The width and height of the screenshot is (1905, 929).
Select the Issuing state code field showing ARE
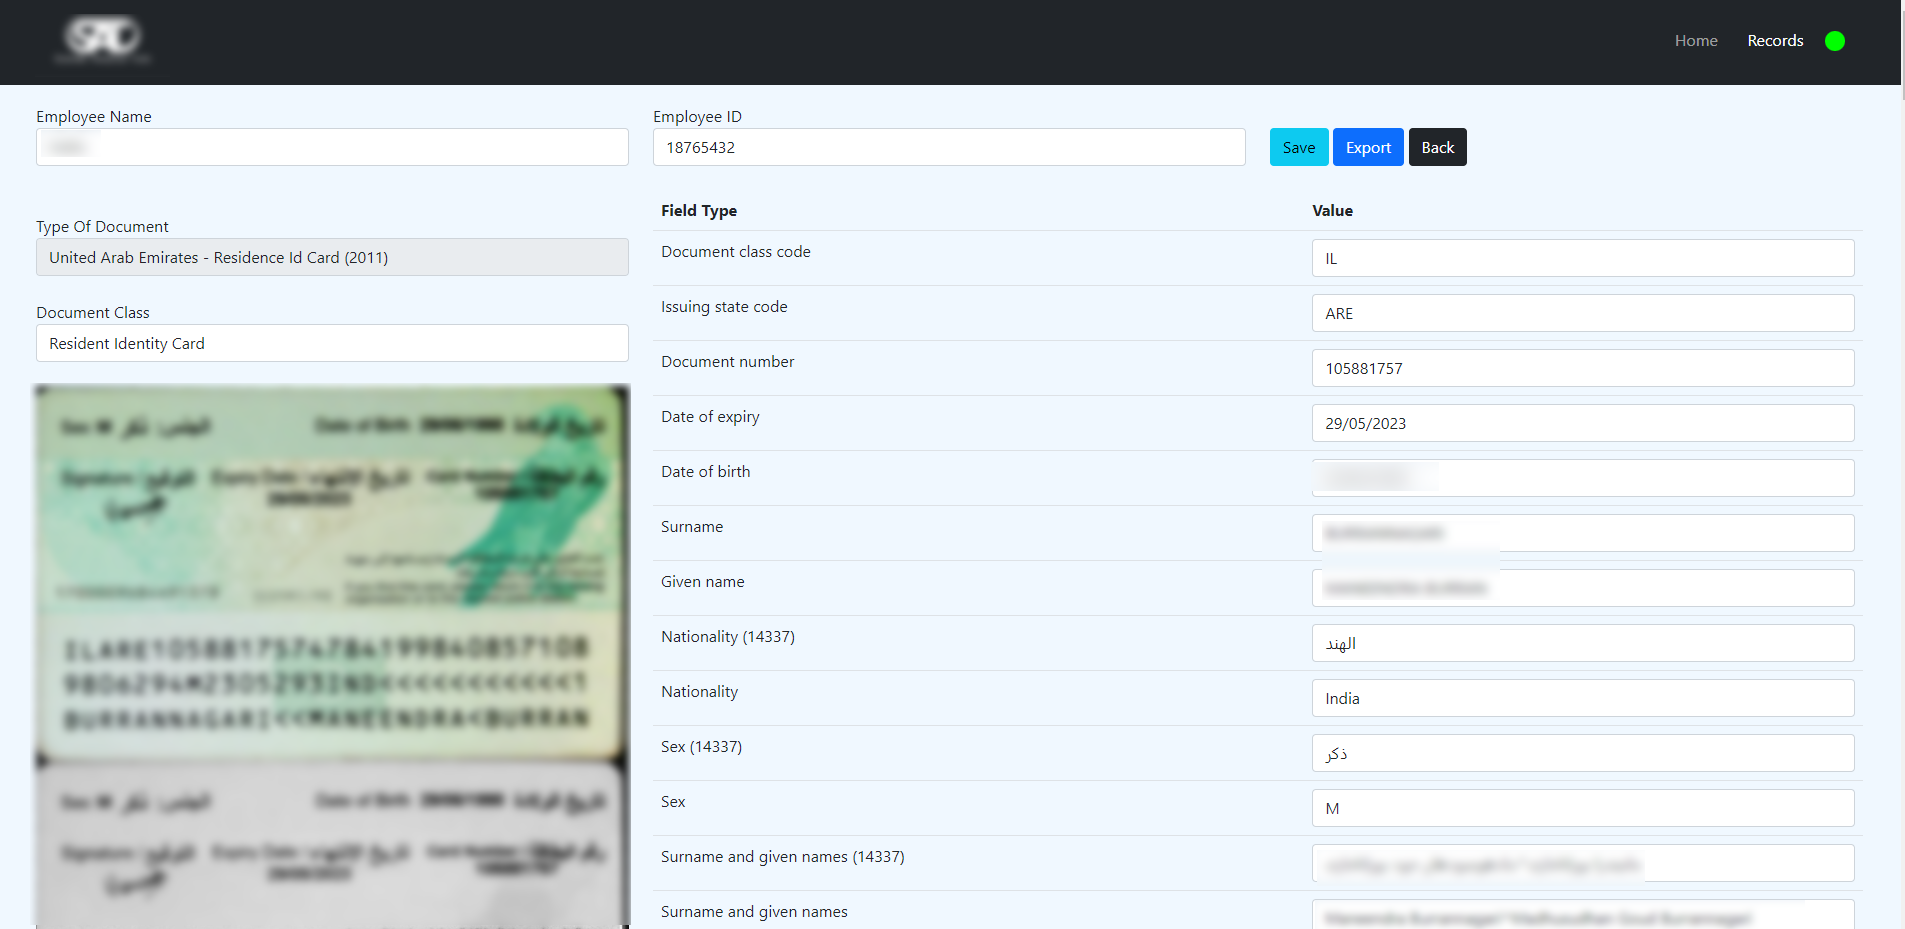pyautogui.click(x=1582, y=313)
